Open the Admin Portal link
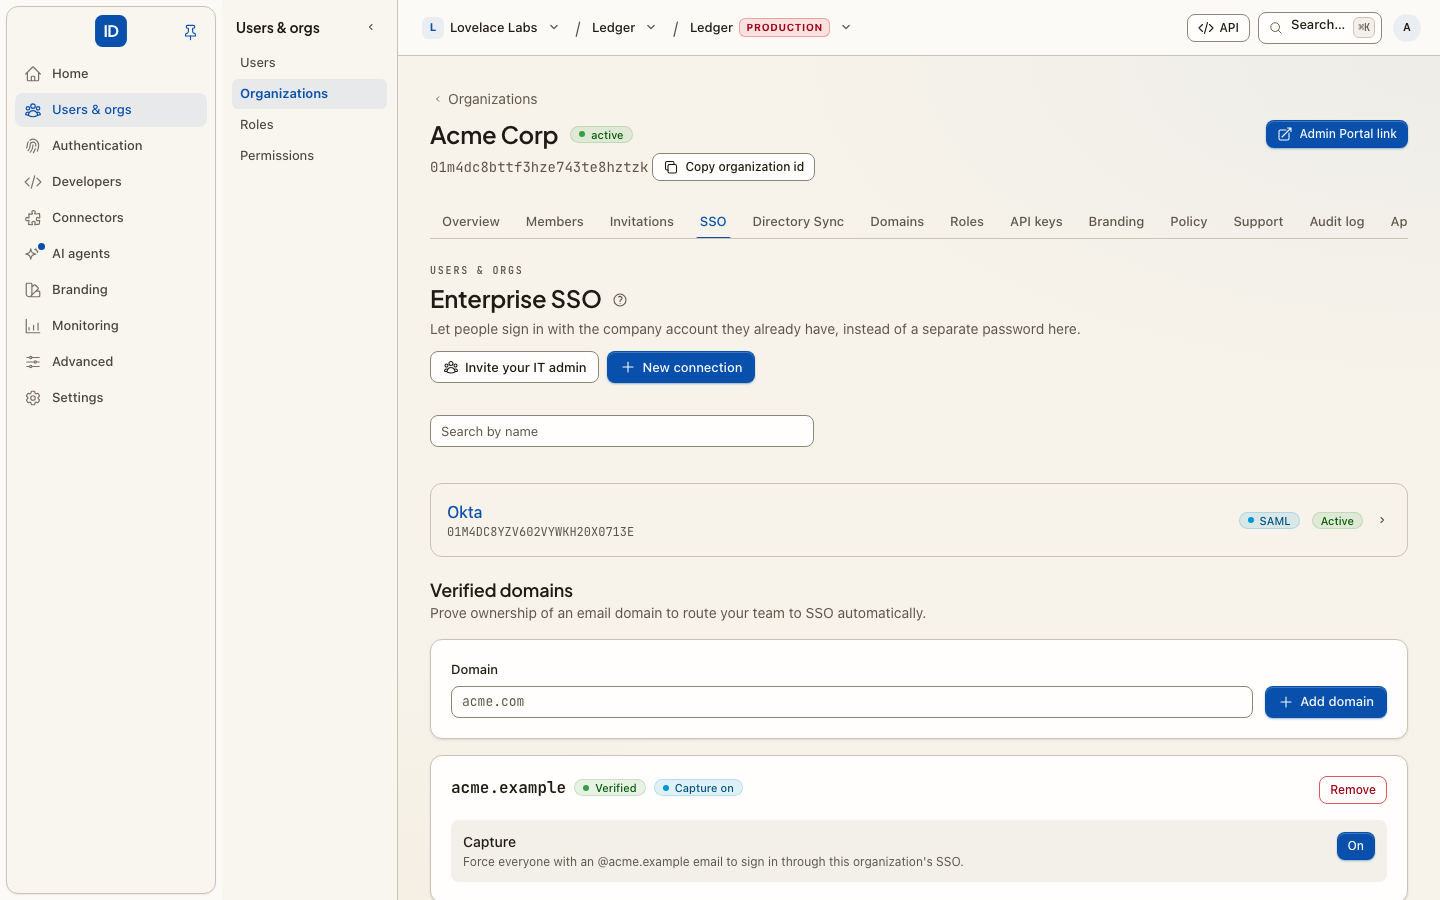The height and width of the screenshot is (900, 1440). tap(1337, 134)
